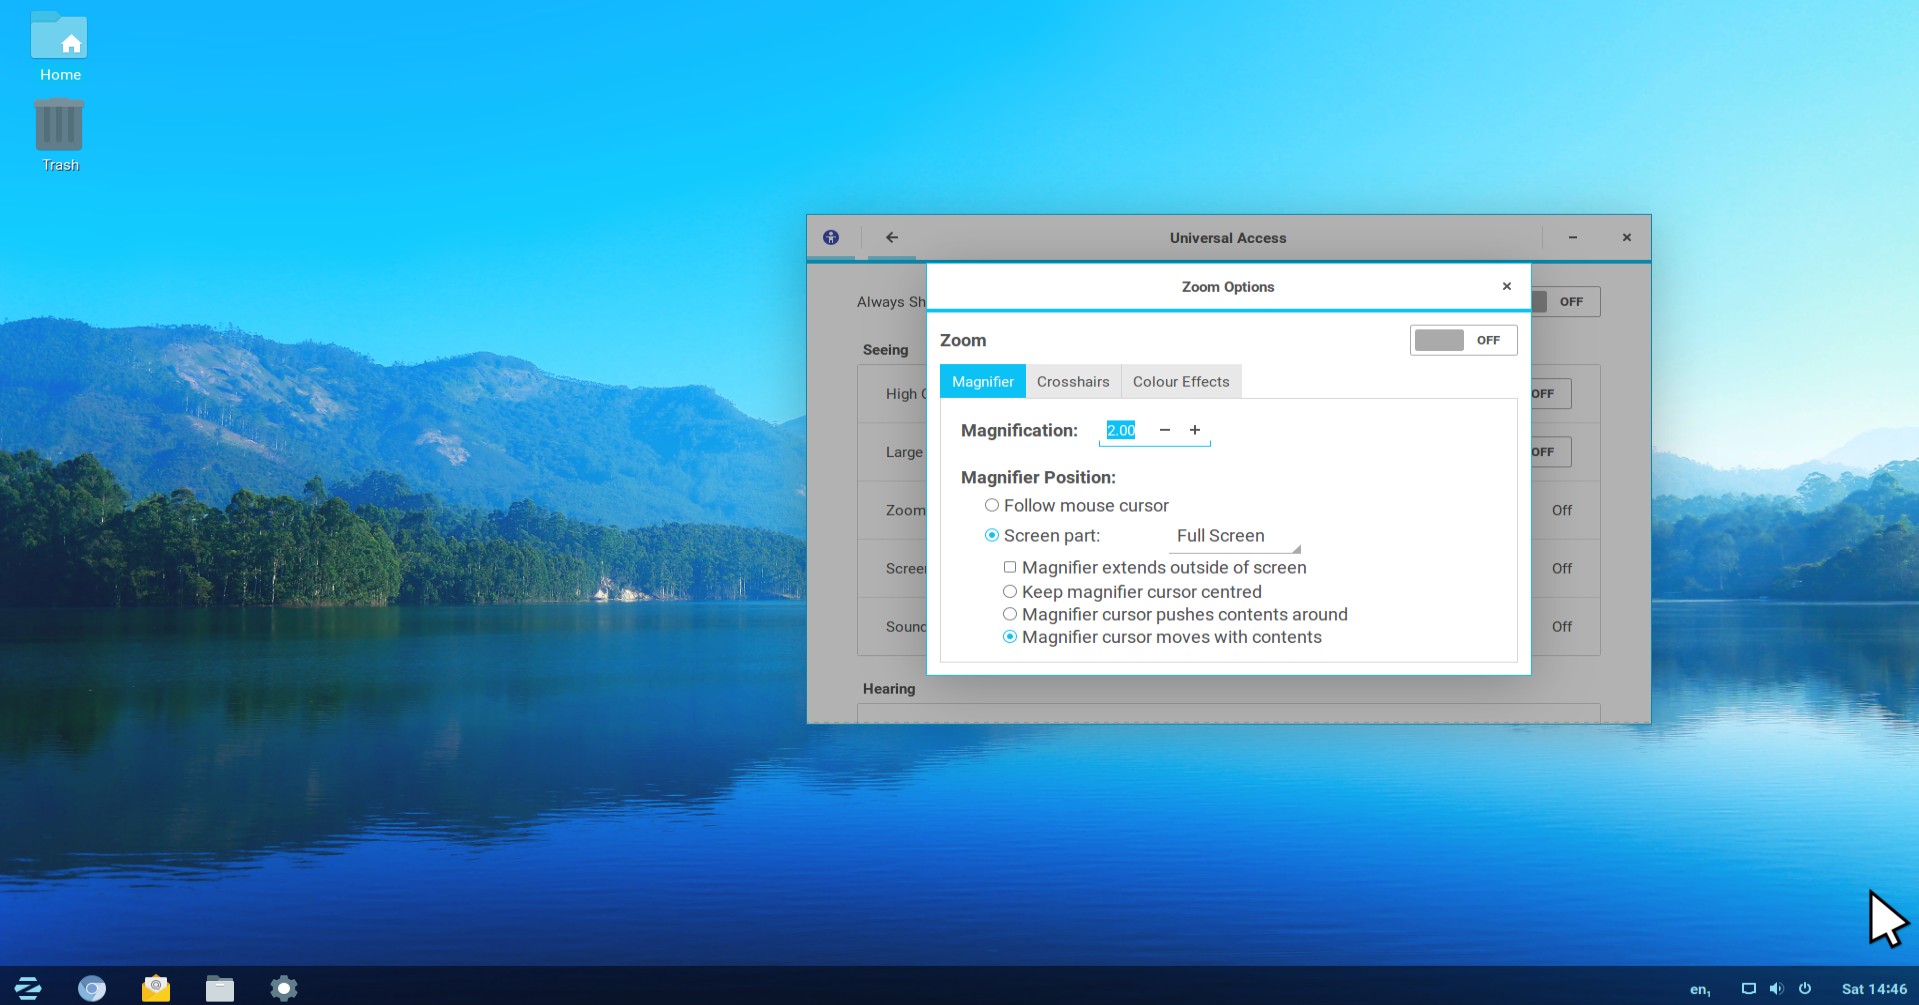Open the Full Screen screen part dropdown
This screenshot has width=1919, height=1005.
point(1236,536)
